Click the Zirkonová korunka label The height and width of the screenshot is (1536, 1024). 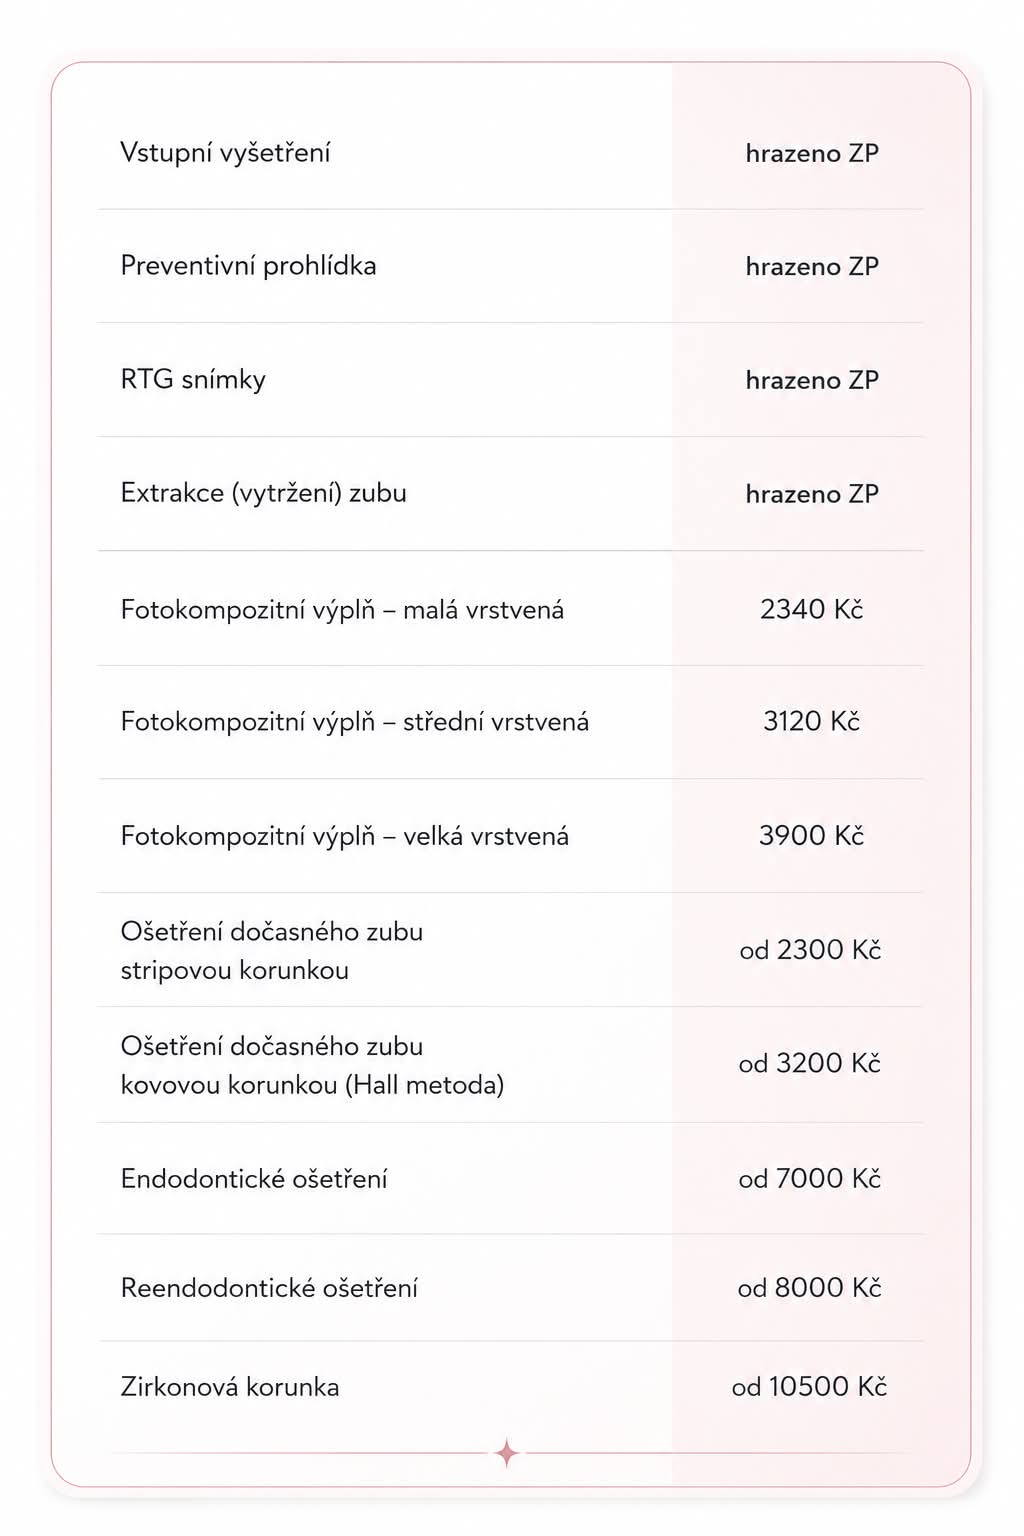tap(230, 1387)
